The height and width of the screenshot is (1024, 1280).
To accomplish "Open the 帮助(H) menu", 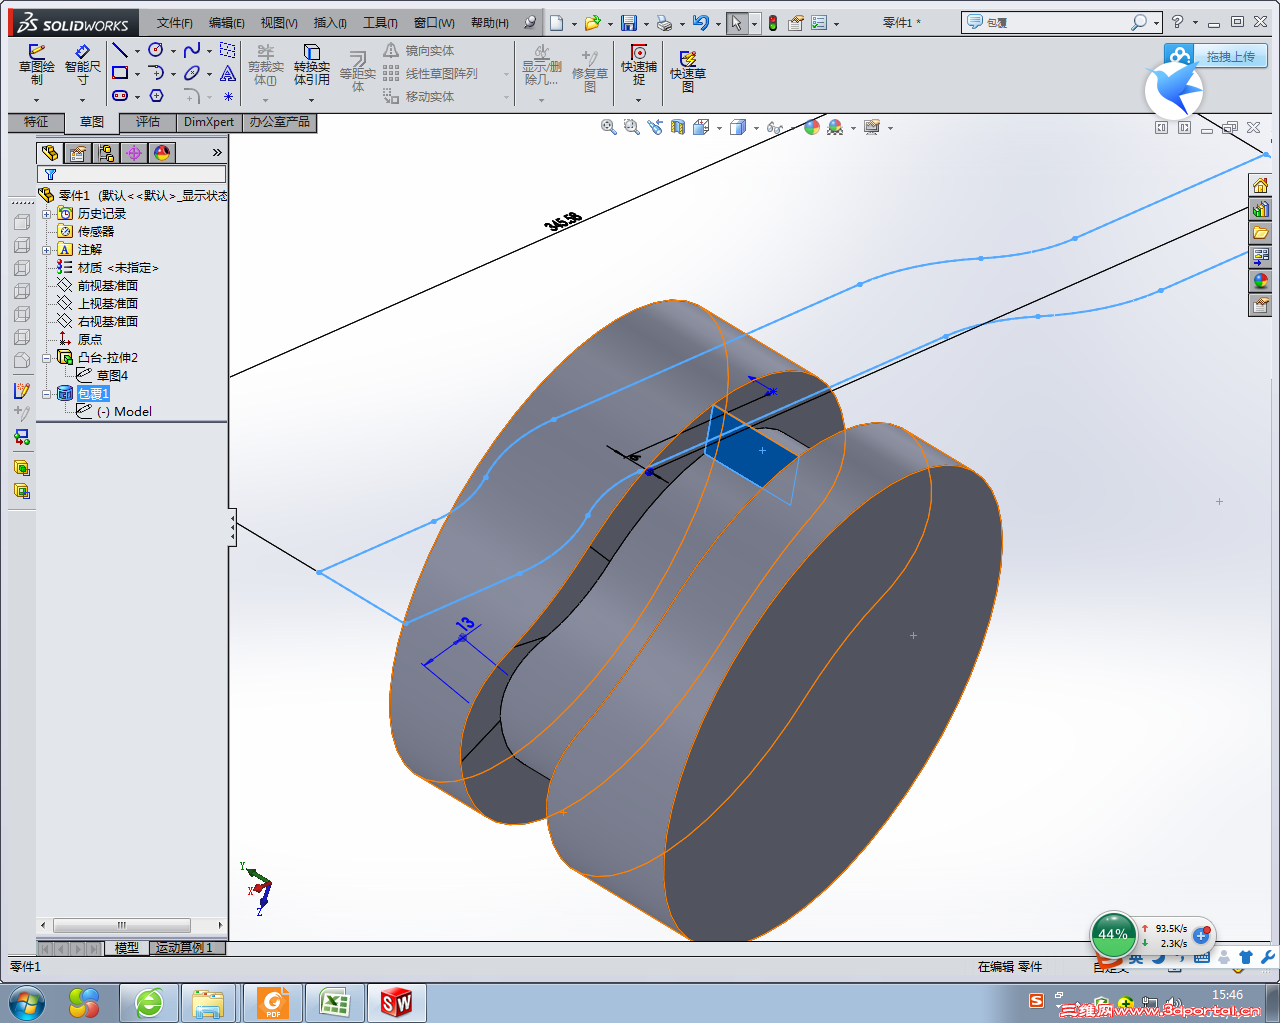I will [x=490, y=23].
